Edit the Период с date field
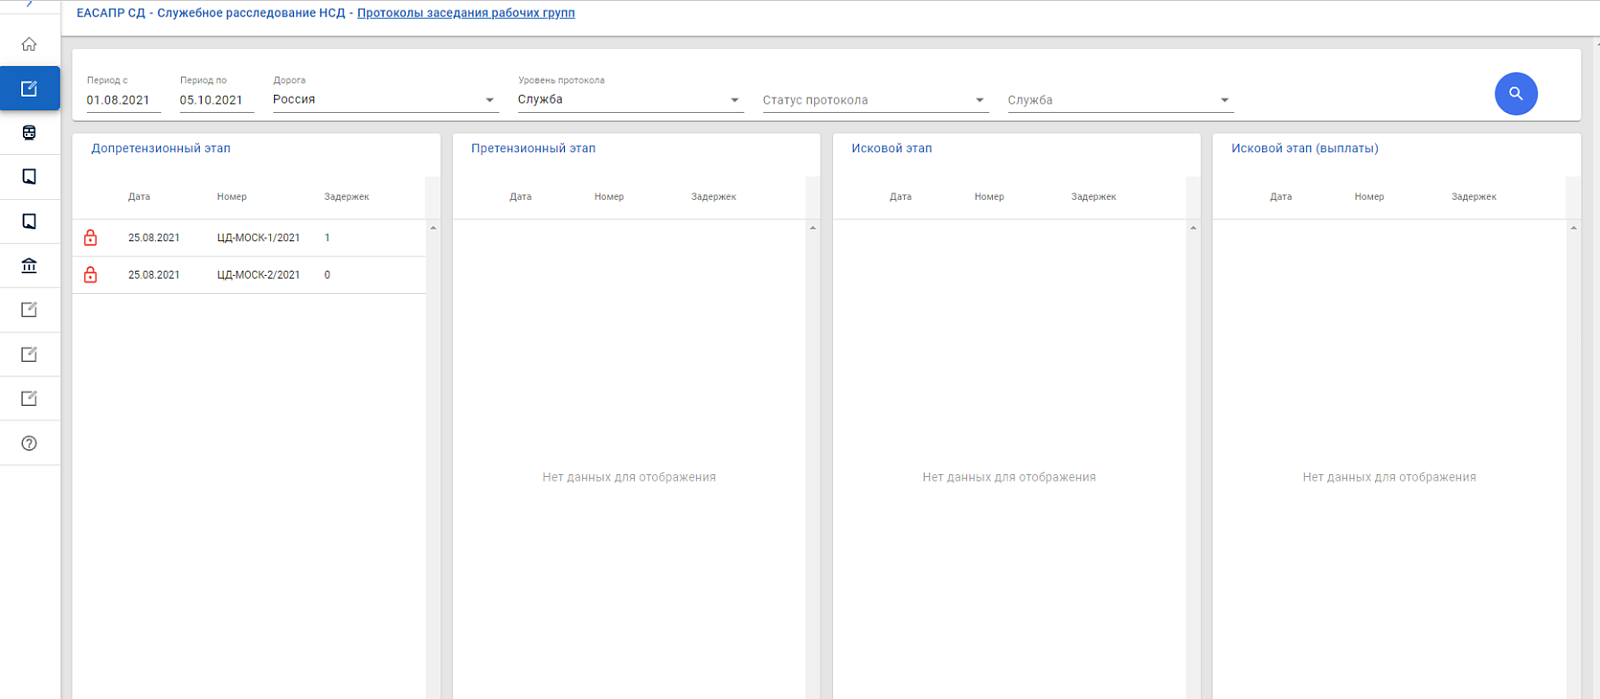This screenshot has height=699, width=1600. pyautogui.click(x=123, y=100)
